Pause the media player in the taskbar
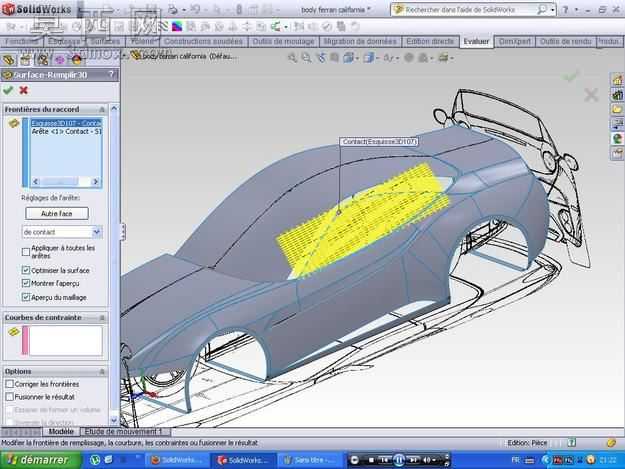The image size is (625, 469). tap(399, 460)
